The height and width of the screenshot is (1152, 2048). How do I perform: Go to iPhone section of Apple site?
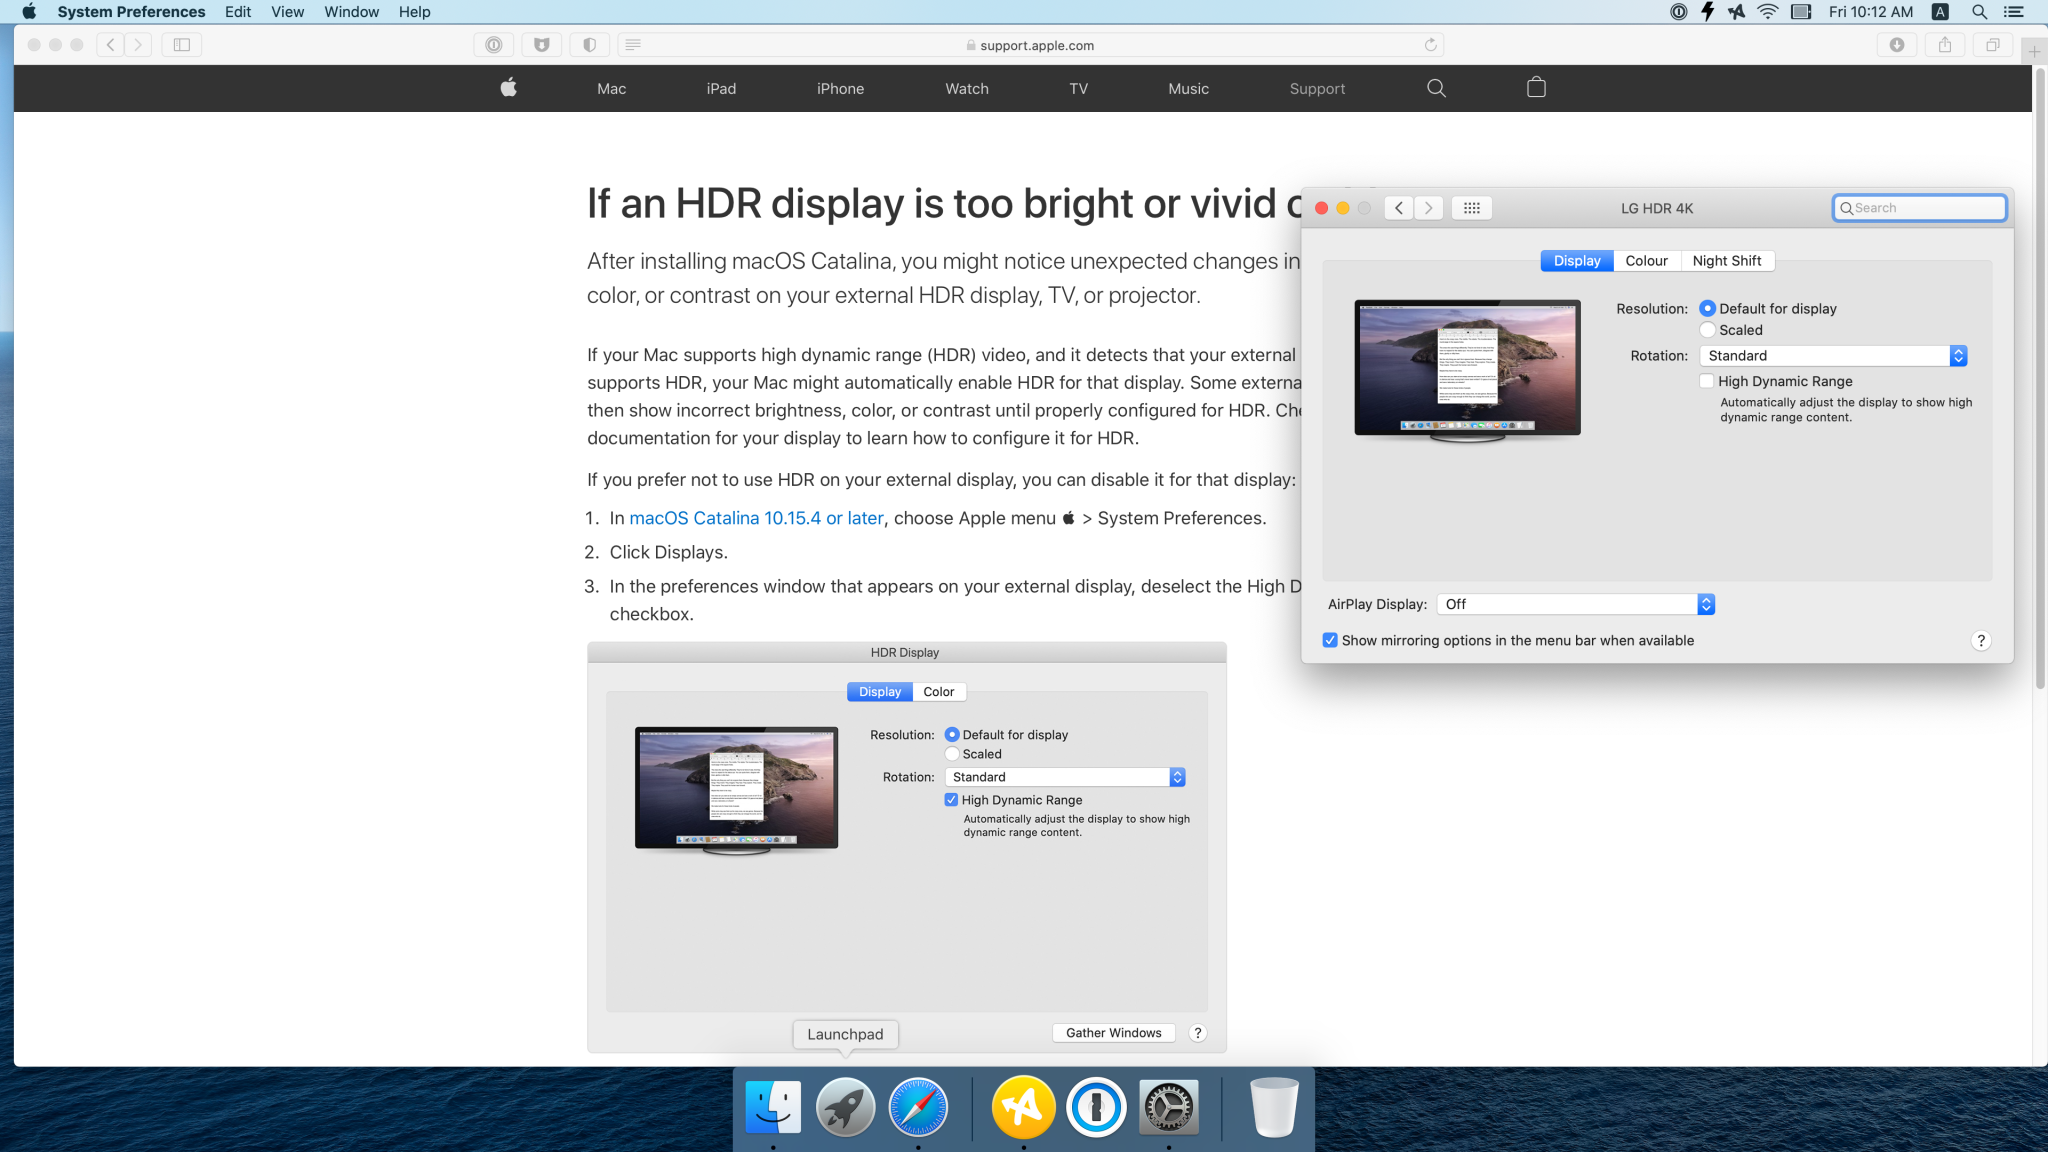click(x=840, y=89)
